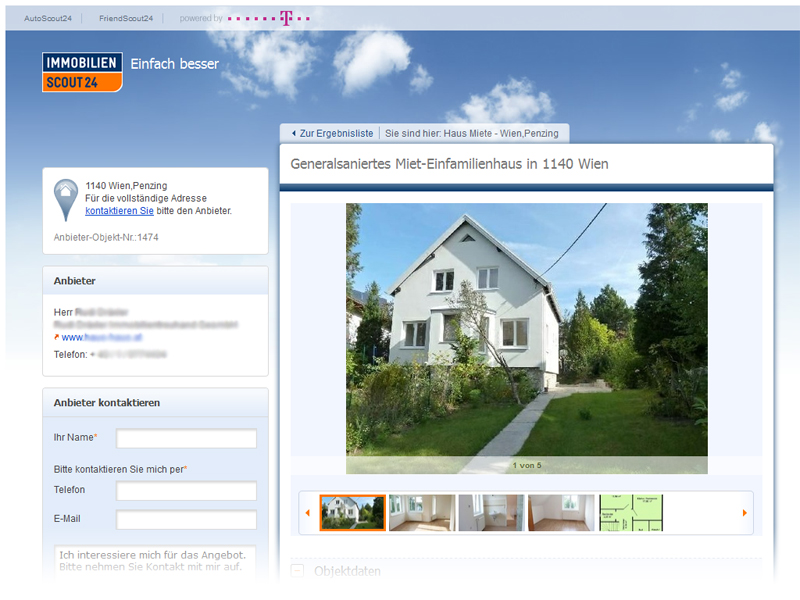Click the Anbieter section heading
Image resolution: width=800 pixels, height=600 pixels.
74,281
